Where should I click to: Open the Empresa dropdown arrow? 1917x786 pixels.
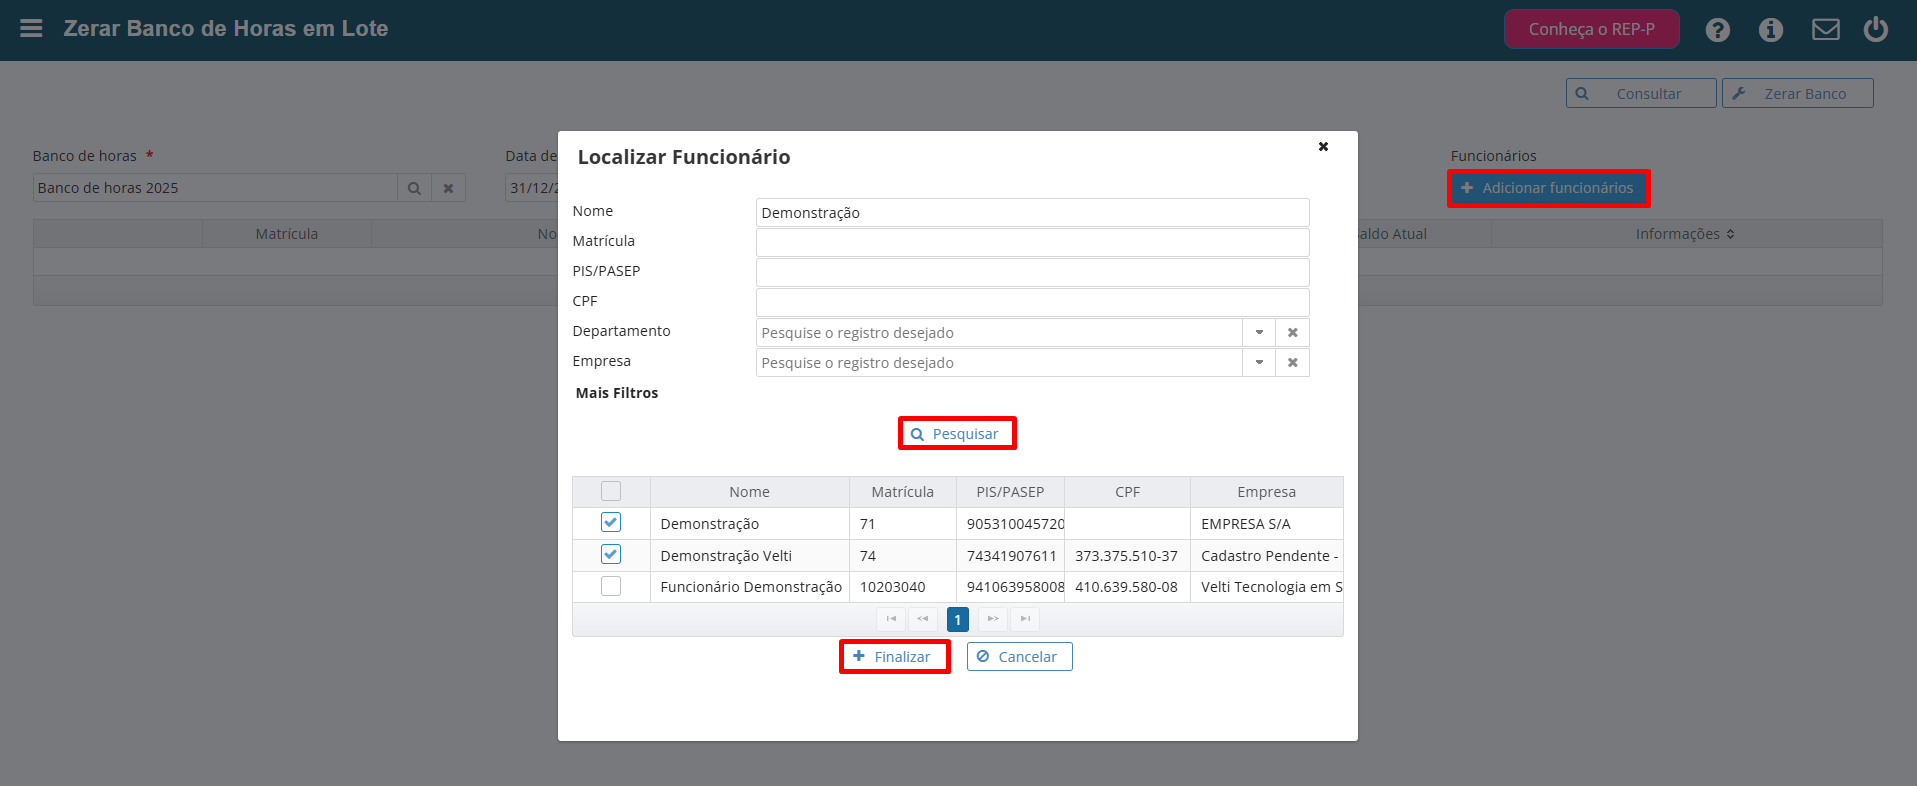pos(1259,362)
